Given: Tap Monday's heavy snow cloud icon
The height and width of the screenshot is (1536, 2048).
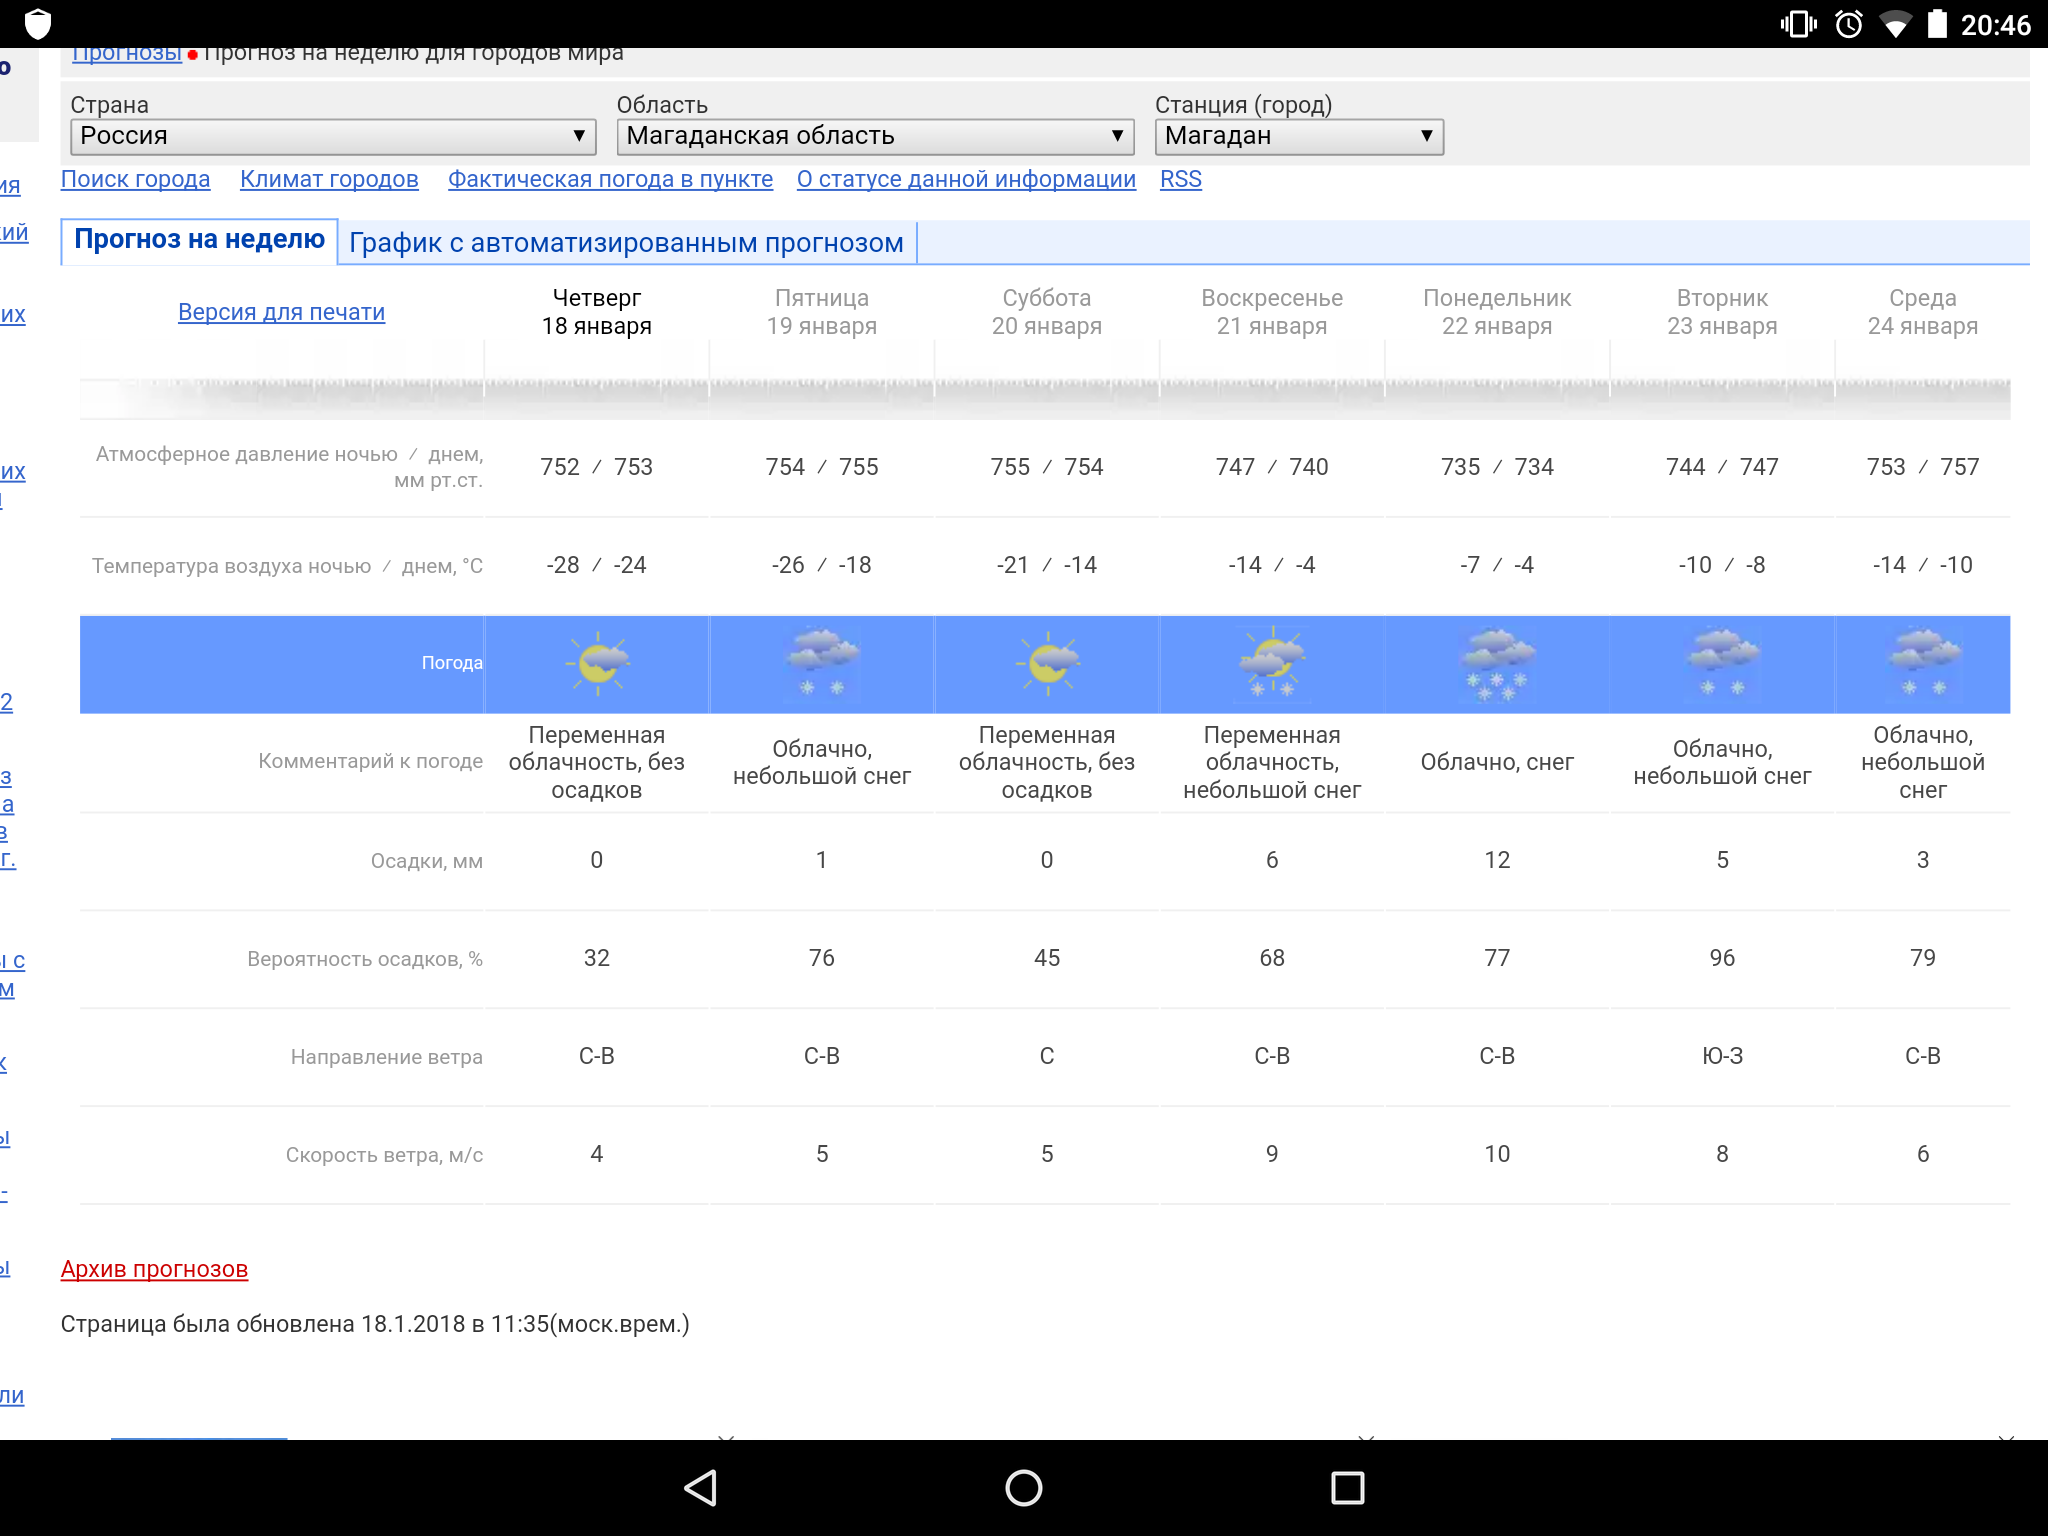Looking at the screenshot, I should [1497, 664].
